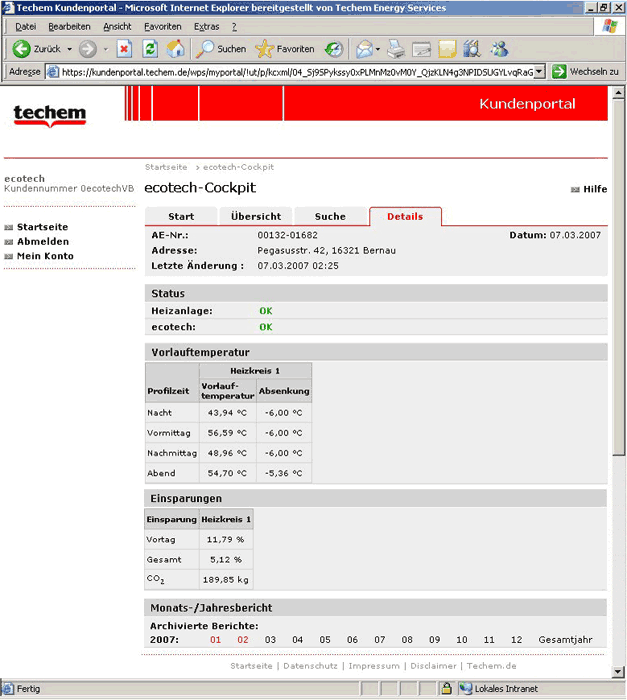
Task: Open the Techem.de footer link
Action: (x=491, y=666)
